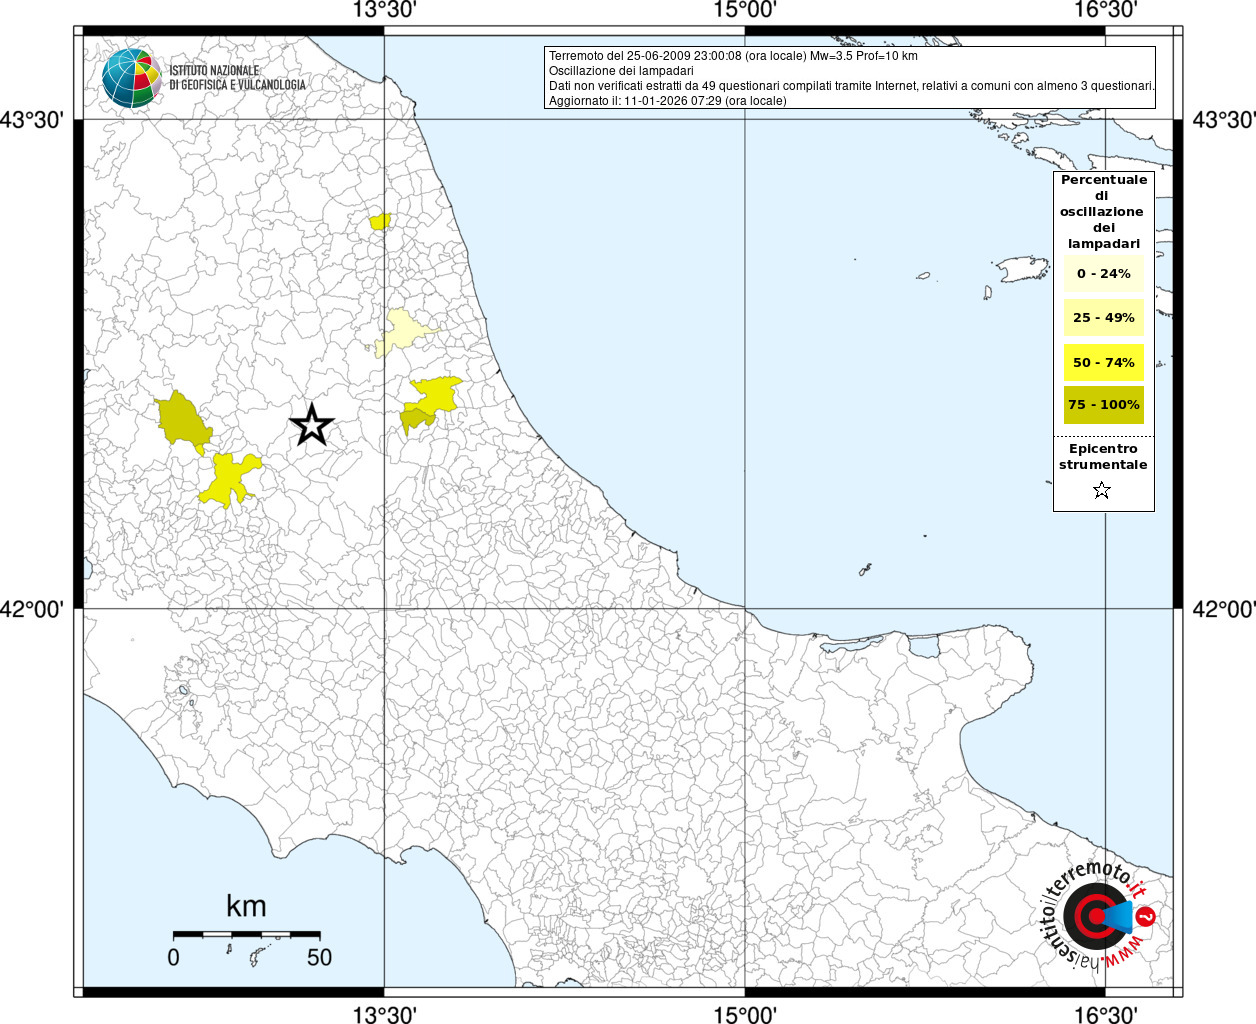1256x1024 pixels.
Task: Select the 50 - 74% legend swatch
Action: coord(1104,362)
